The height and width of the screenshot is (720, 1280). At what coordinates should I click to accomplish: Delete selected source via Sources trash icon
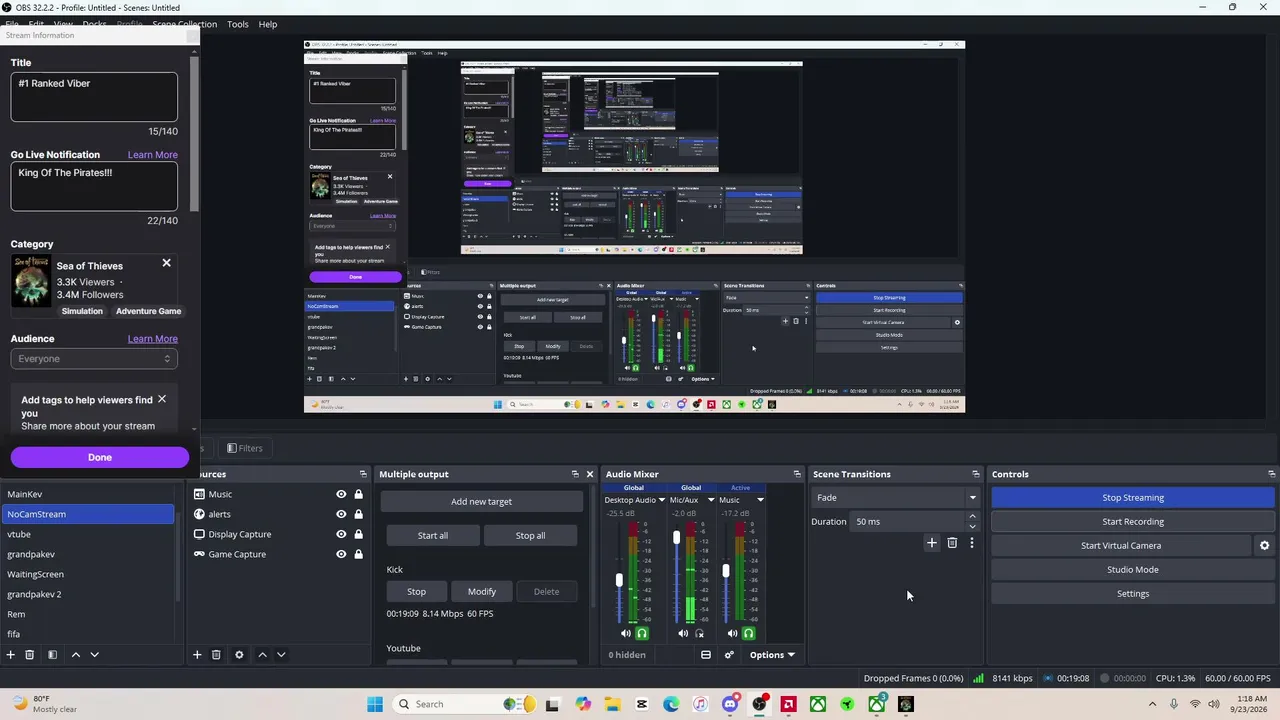(216, 655)
